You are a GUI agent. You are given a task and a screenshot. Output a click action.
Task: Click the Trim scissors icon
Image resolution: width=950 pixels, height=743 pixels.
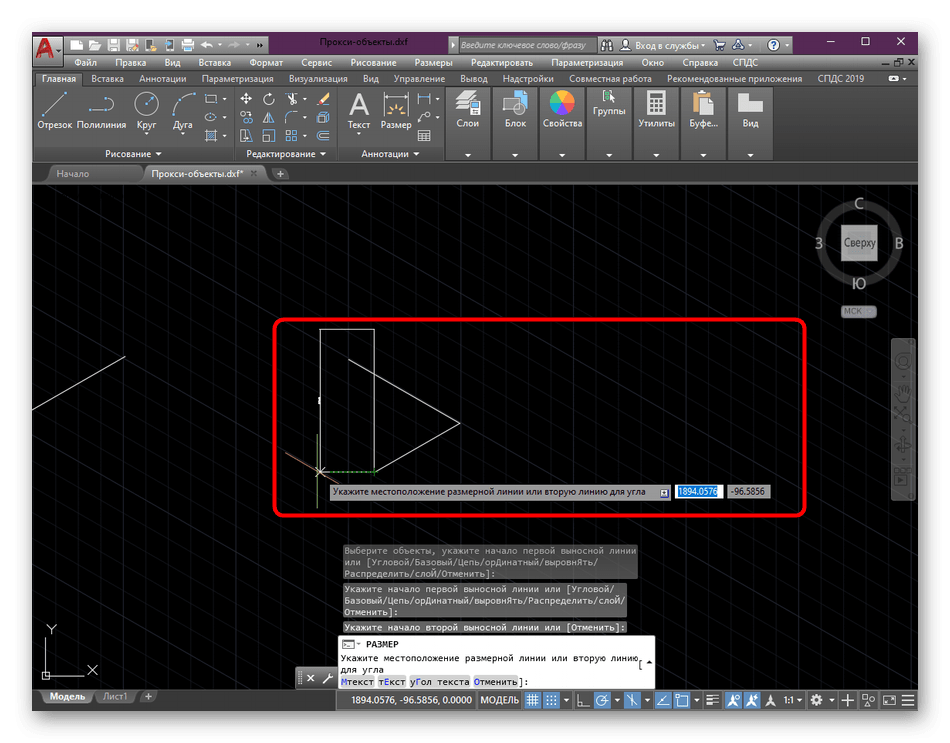tap(292, 99)
